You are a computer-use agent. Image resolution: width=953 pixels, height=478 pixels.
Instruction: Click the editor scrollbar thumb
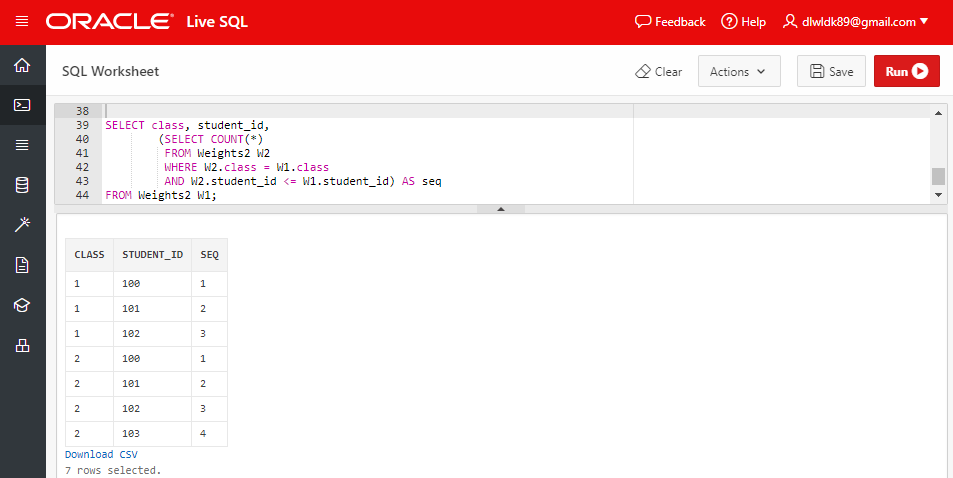pyautogui.click(x=938, y=176)
